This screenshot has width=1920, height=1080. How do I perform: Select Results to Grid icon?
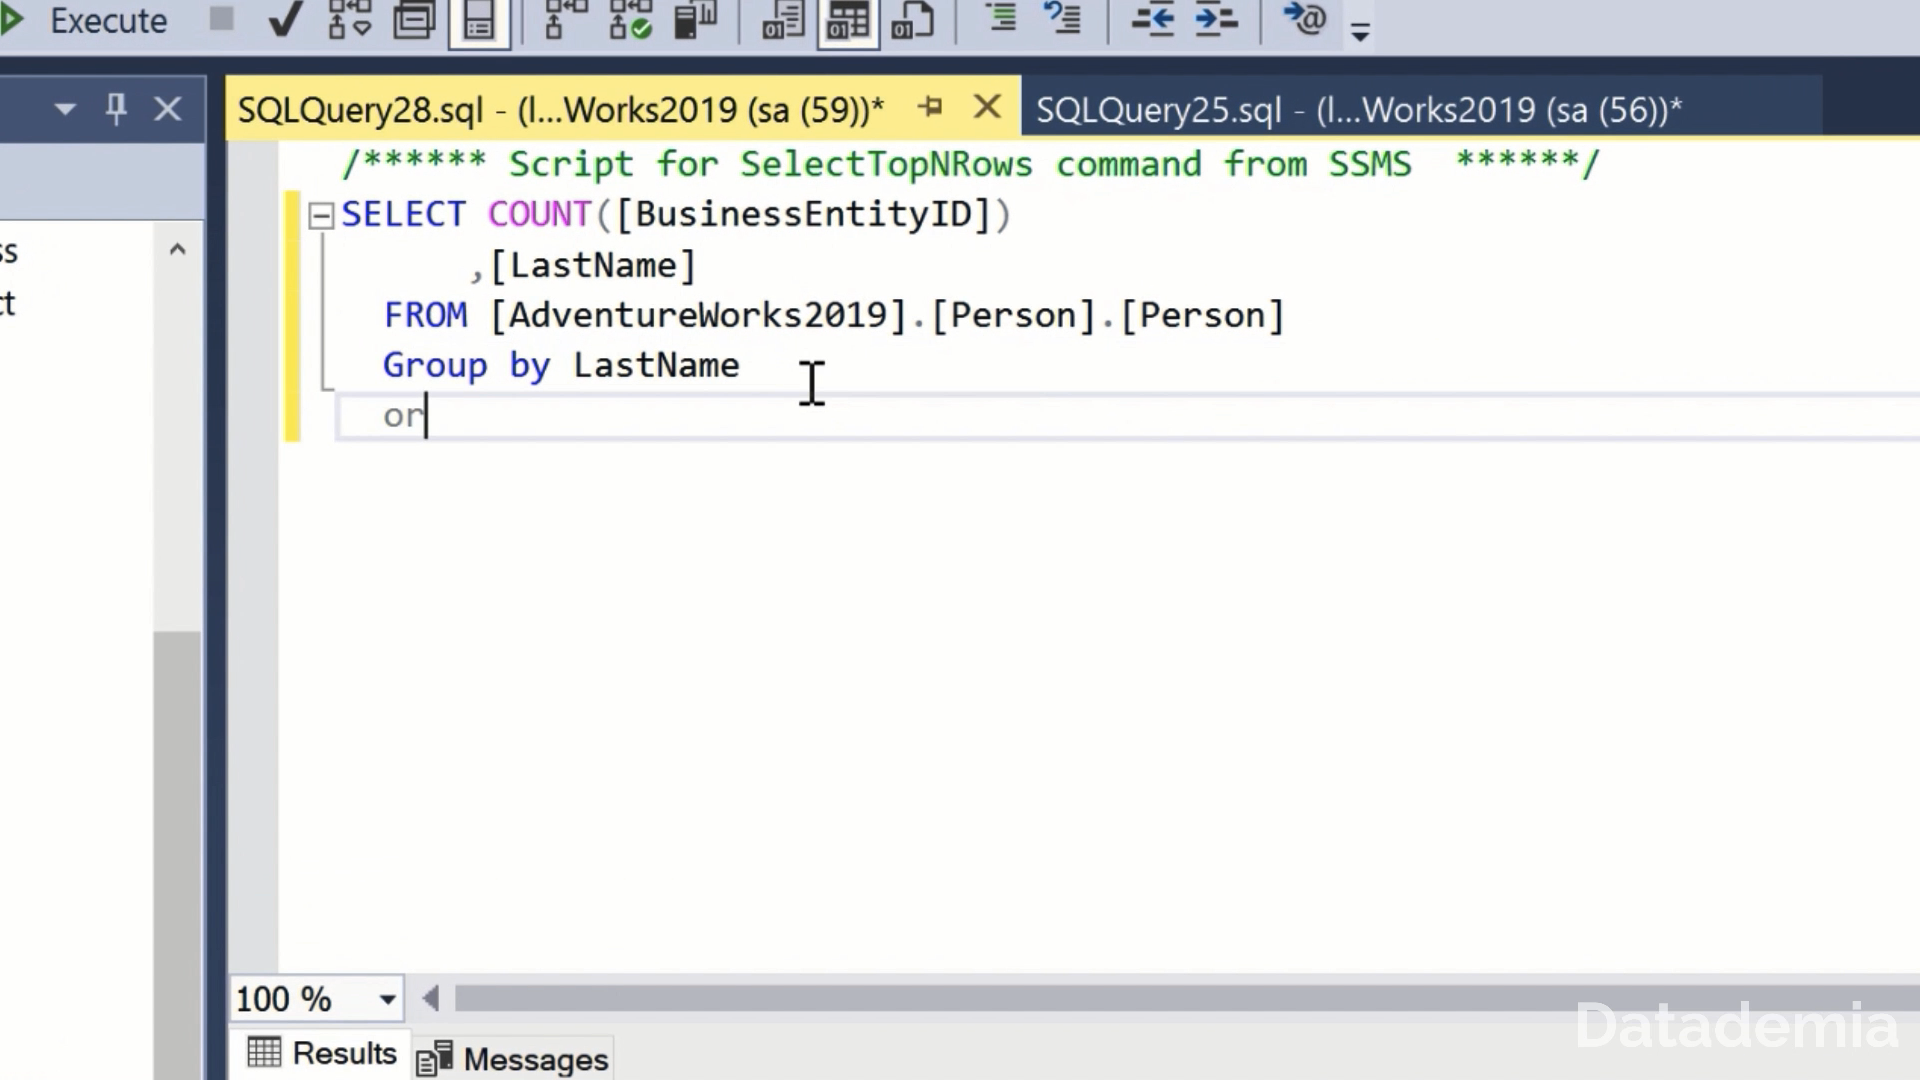tap(848, 20)
